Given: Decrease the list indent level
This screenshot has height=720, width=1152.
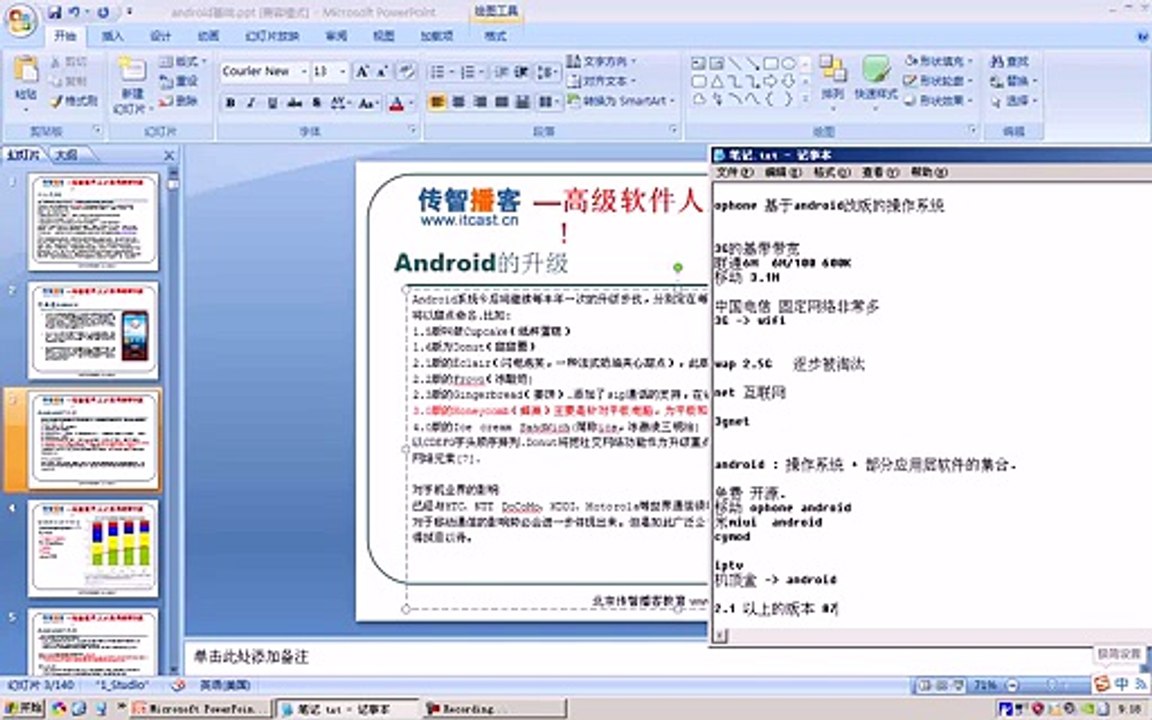Looking at the screenshot, I should click(500, 71).
